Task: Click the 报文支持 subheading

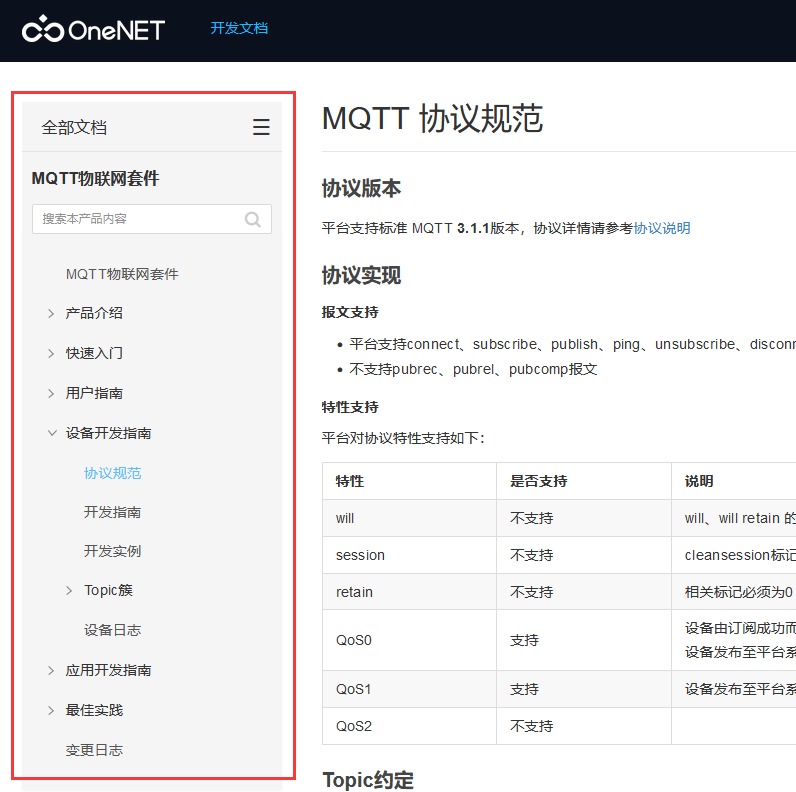Action: tap(350, 312)
